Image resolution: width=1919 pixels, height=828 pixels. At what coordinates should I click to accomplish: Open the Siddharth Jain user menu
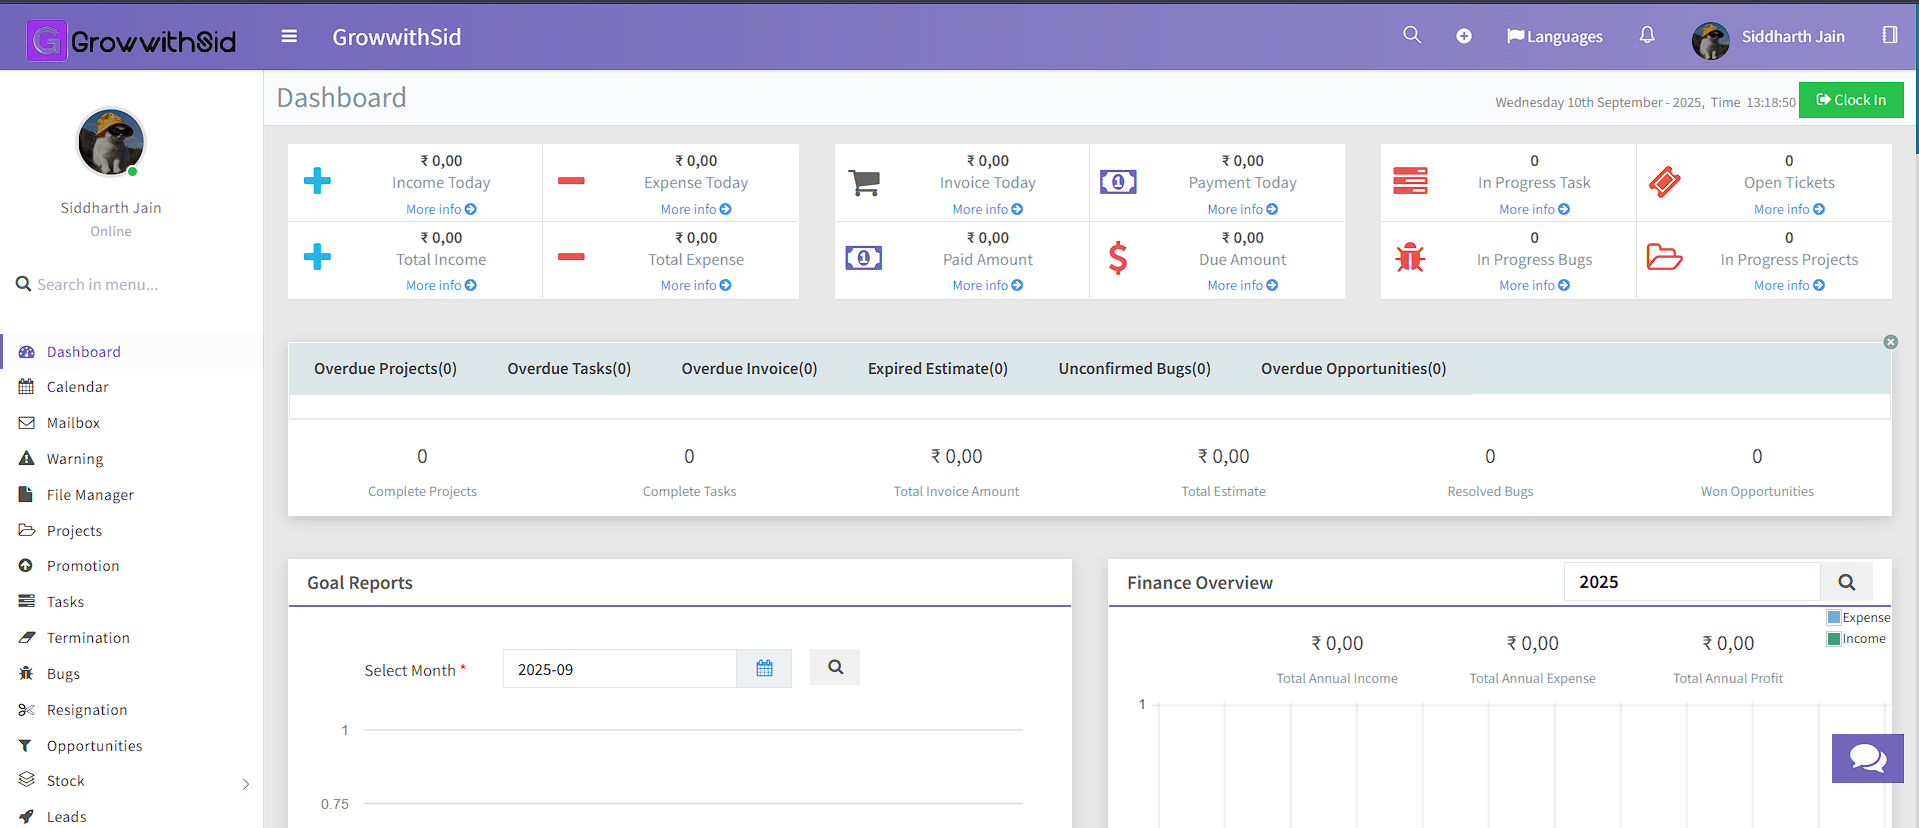pos(1768,37)
